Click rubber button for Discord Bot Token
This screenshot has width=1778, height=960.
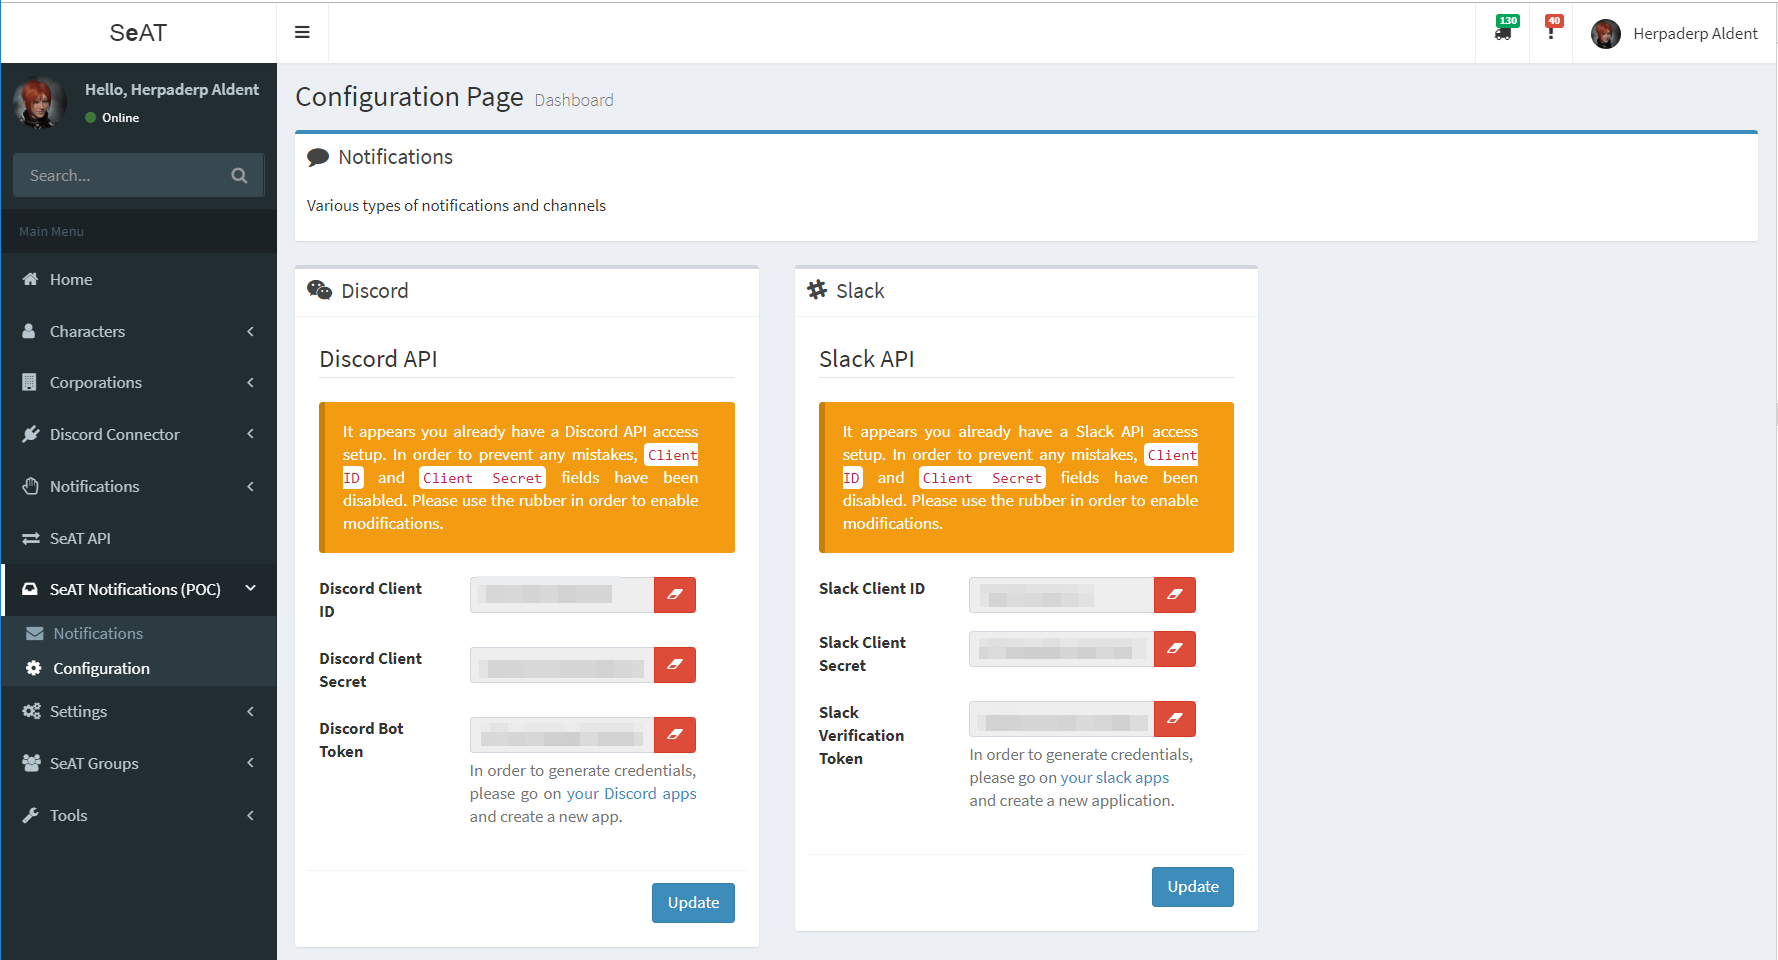(x=675, y=735)
